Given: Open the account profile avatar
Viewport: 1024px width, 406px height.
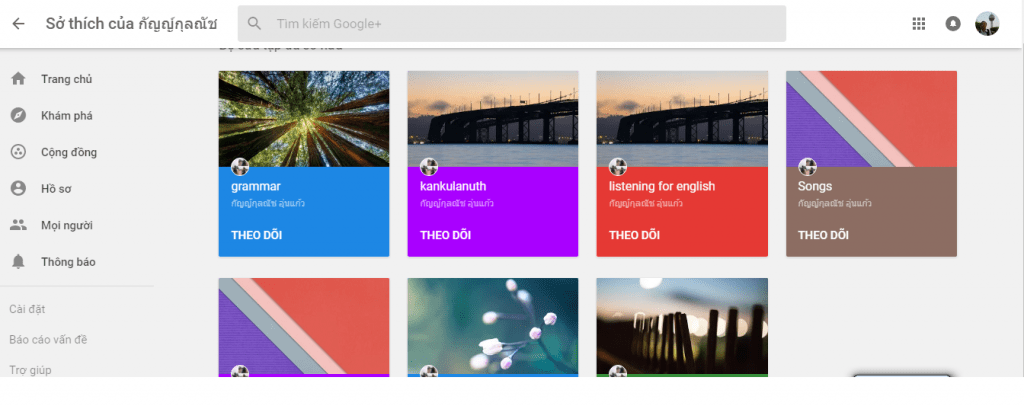Looking at the screenshot, I should 987,24.
